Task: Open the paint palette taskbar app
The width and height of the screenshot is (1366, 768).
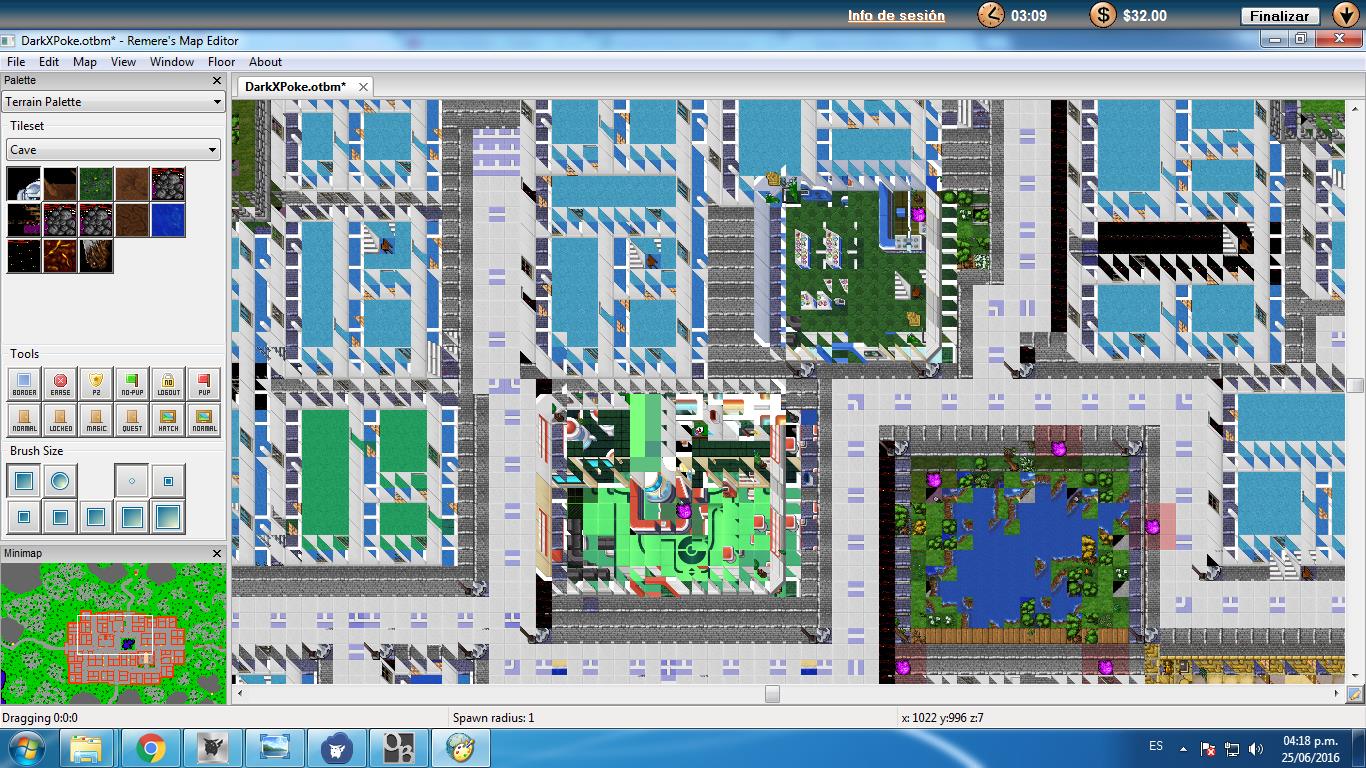Action: [460, 748]
